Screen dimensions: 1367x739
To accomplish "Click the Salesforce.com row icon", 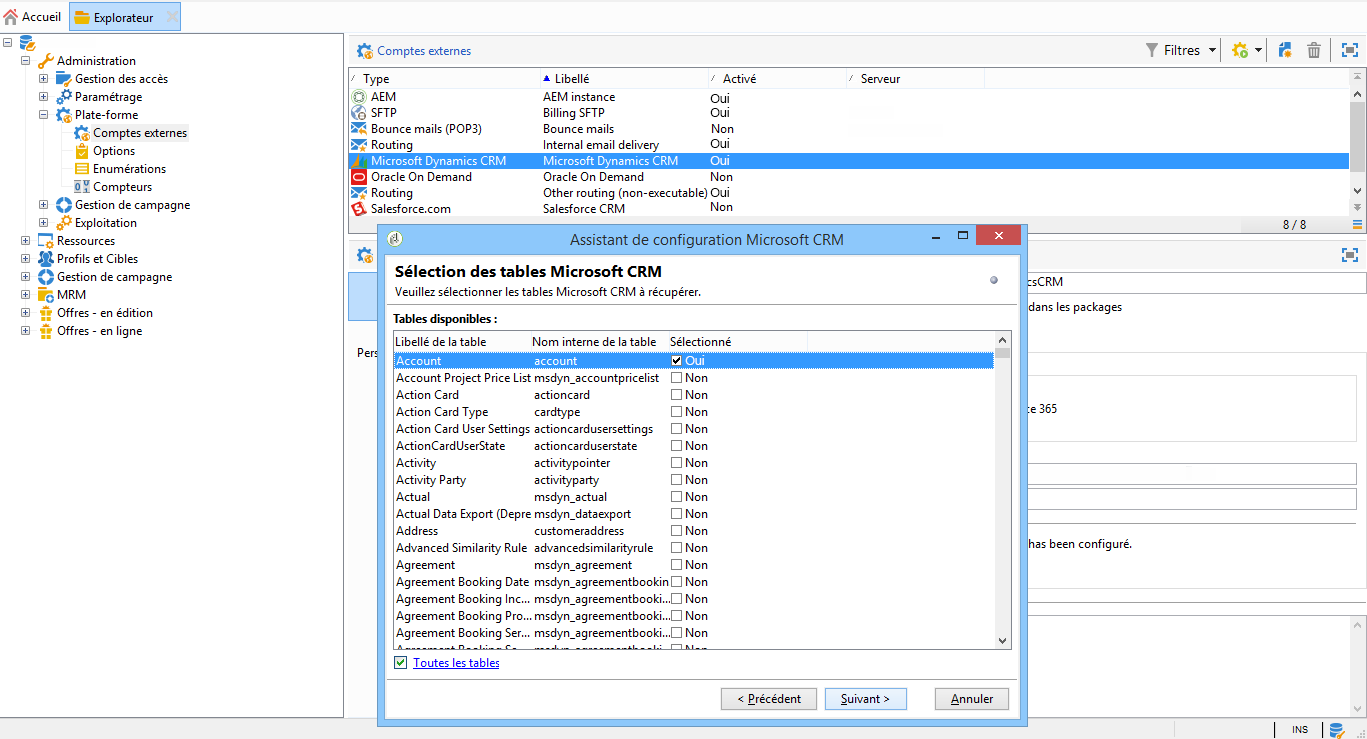I will [359, 209].
